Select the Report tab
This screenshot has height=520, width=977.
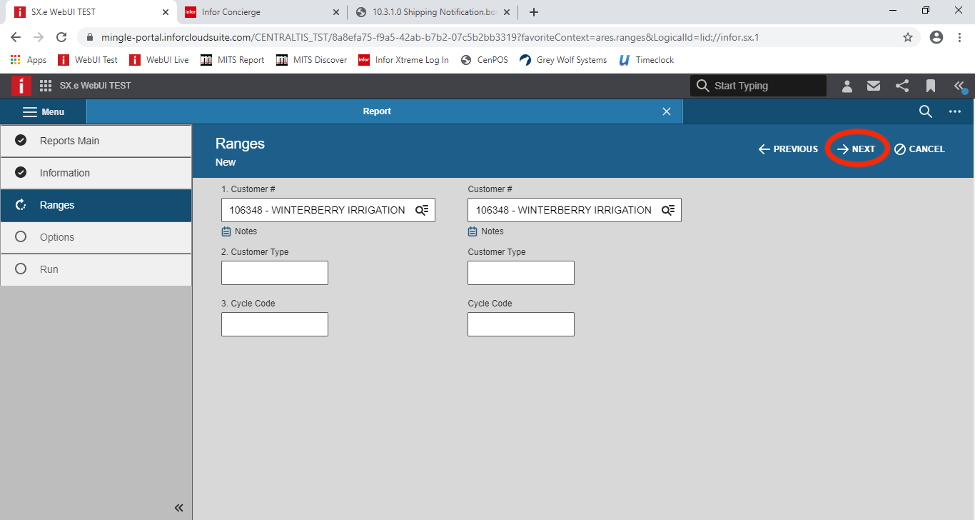pos(377,111)
